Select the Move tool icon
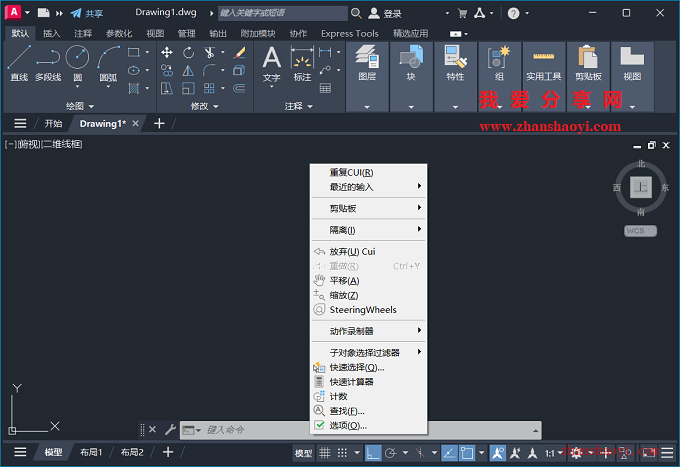The image size is (680, 467). (x=167, y=53)
